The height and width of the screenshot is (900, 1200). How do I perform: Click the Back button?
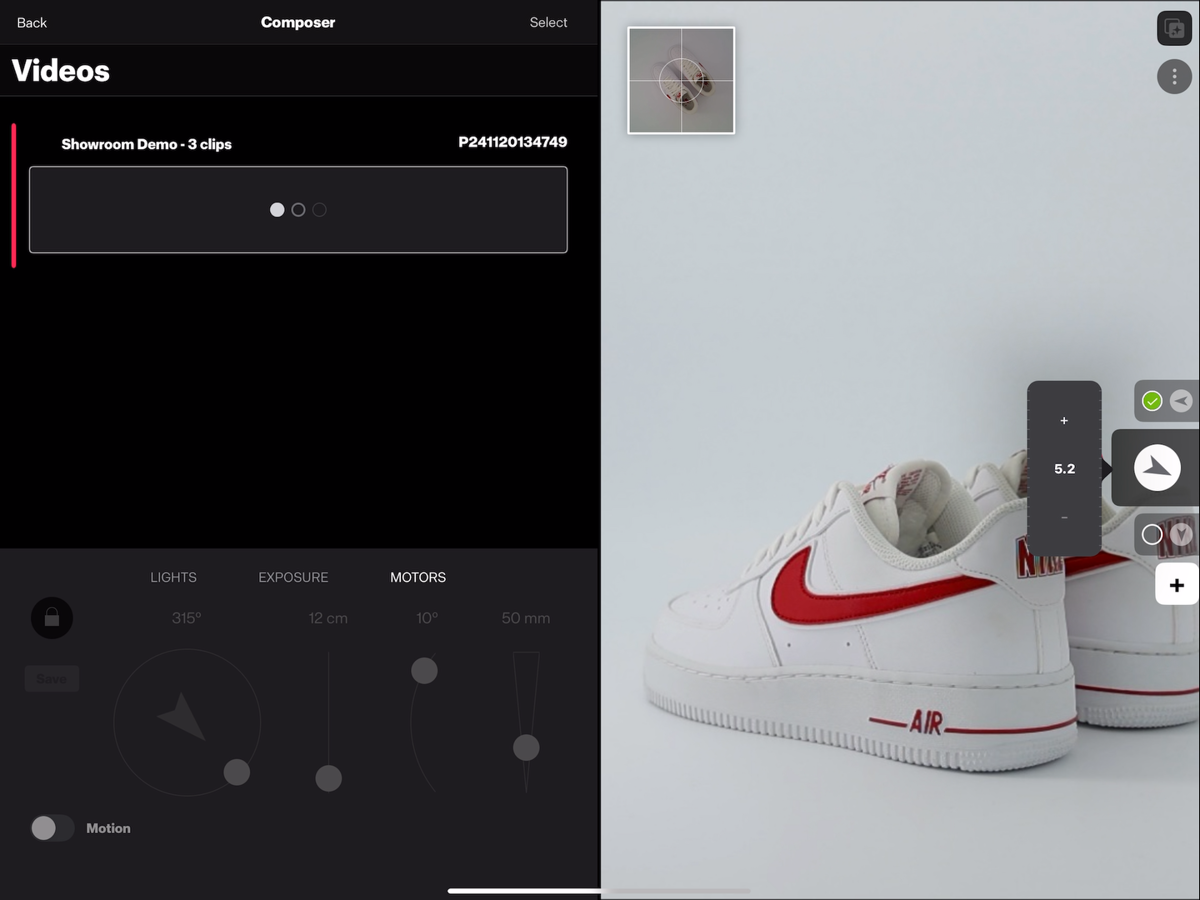pos(32,22)
